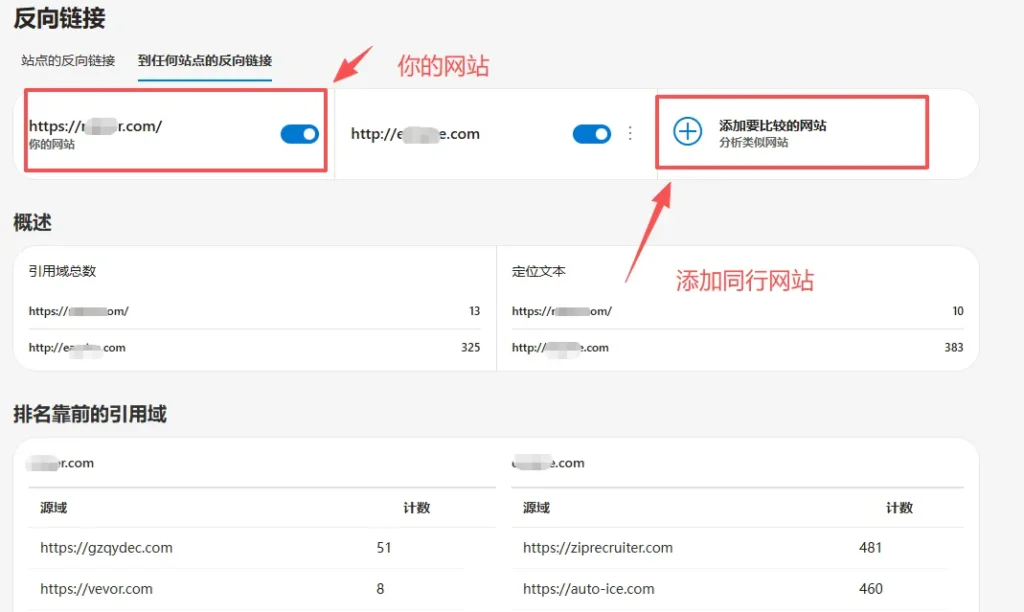The height and width of the screenshot is (612, 1024).
Task: Select the 到任何站点的反向链接 tab
Action: pos(204,61)
